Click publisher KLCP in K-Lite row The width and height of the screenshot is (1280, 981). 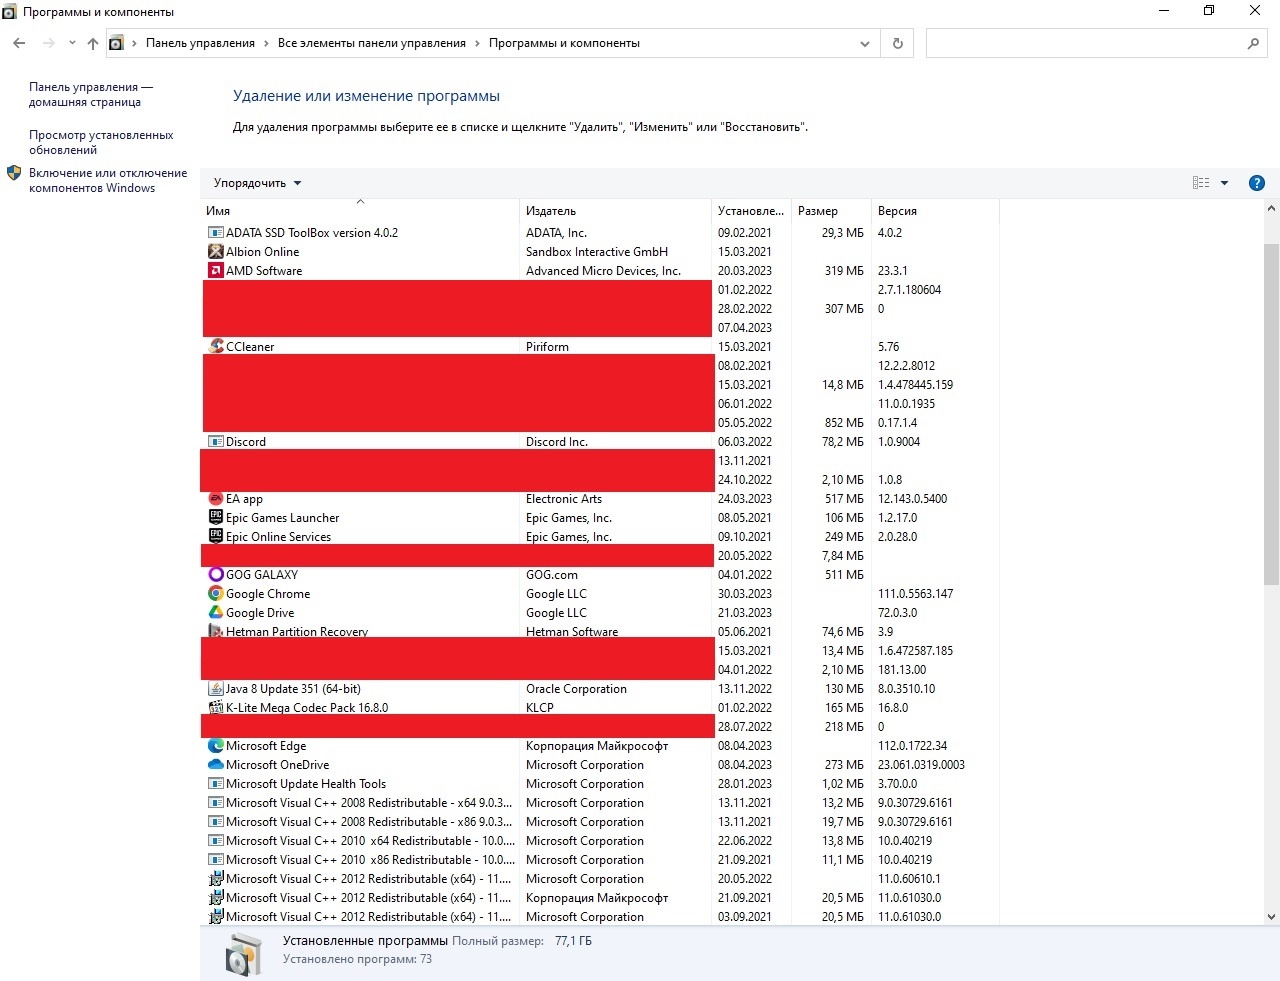click(x=540, y=708)
